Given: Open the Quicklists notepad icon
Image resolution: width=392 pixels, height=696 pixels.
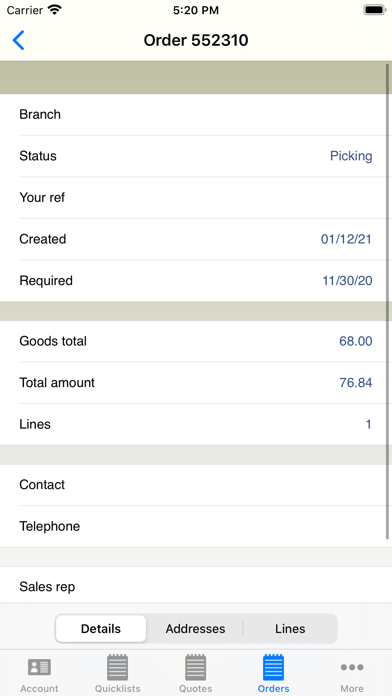Looking at the screenshot, I should (x=118, y=667).
